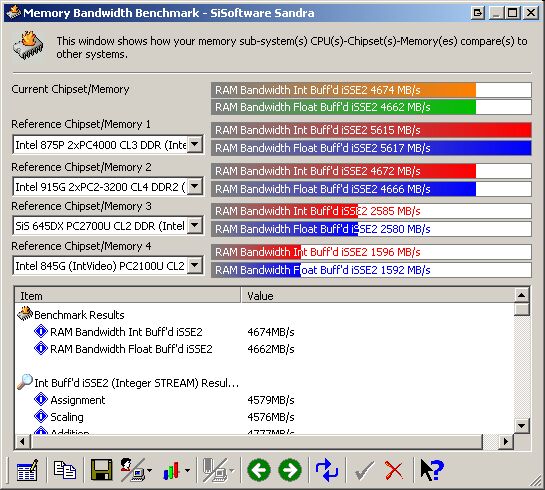Screen dimensions: 545x490
Task: Click the Item column header
Action: click(x=128, y=296)
